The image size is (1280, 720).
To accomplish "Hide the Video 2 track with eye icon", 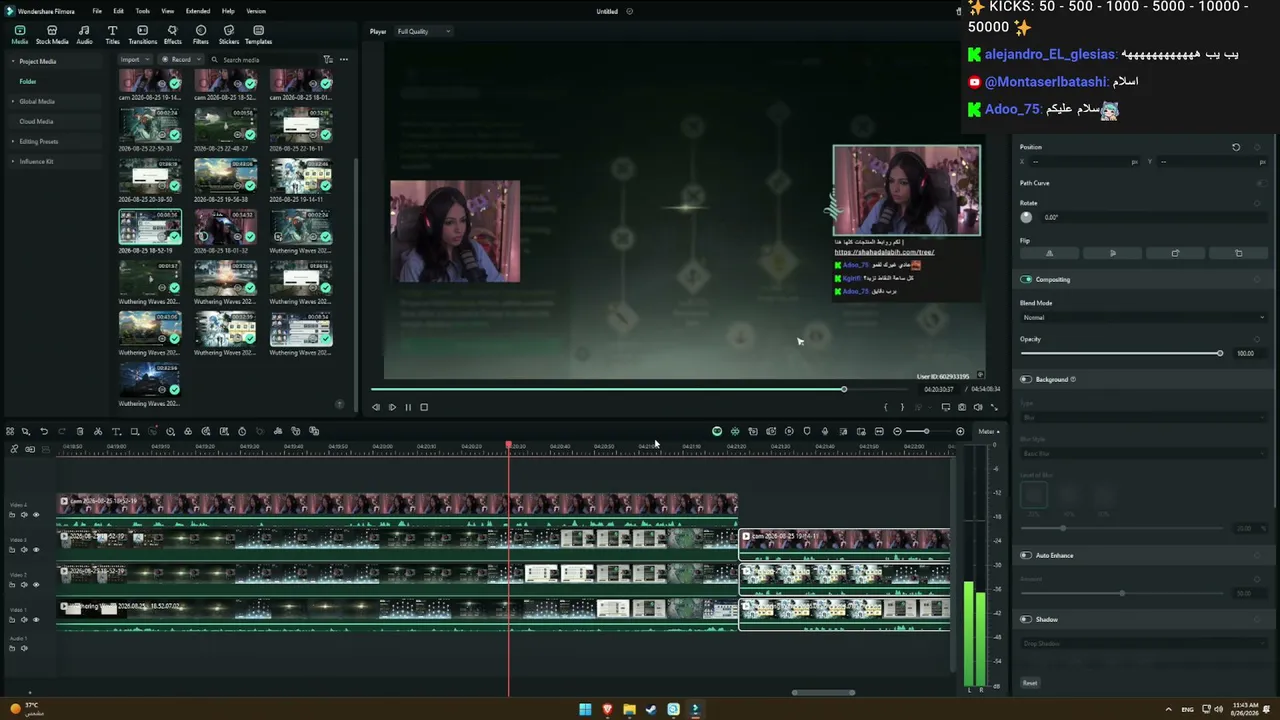I will [x=36, y=585].
